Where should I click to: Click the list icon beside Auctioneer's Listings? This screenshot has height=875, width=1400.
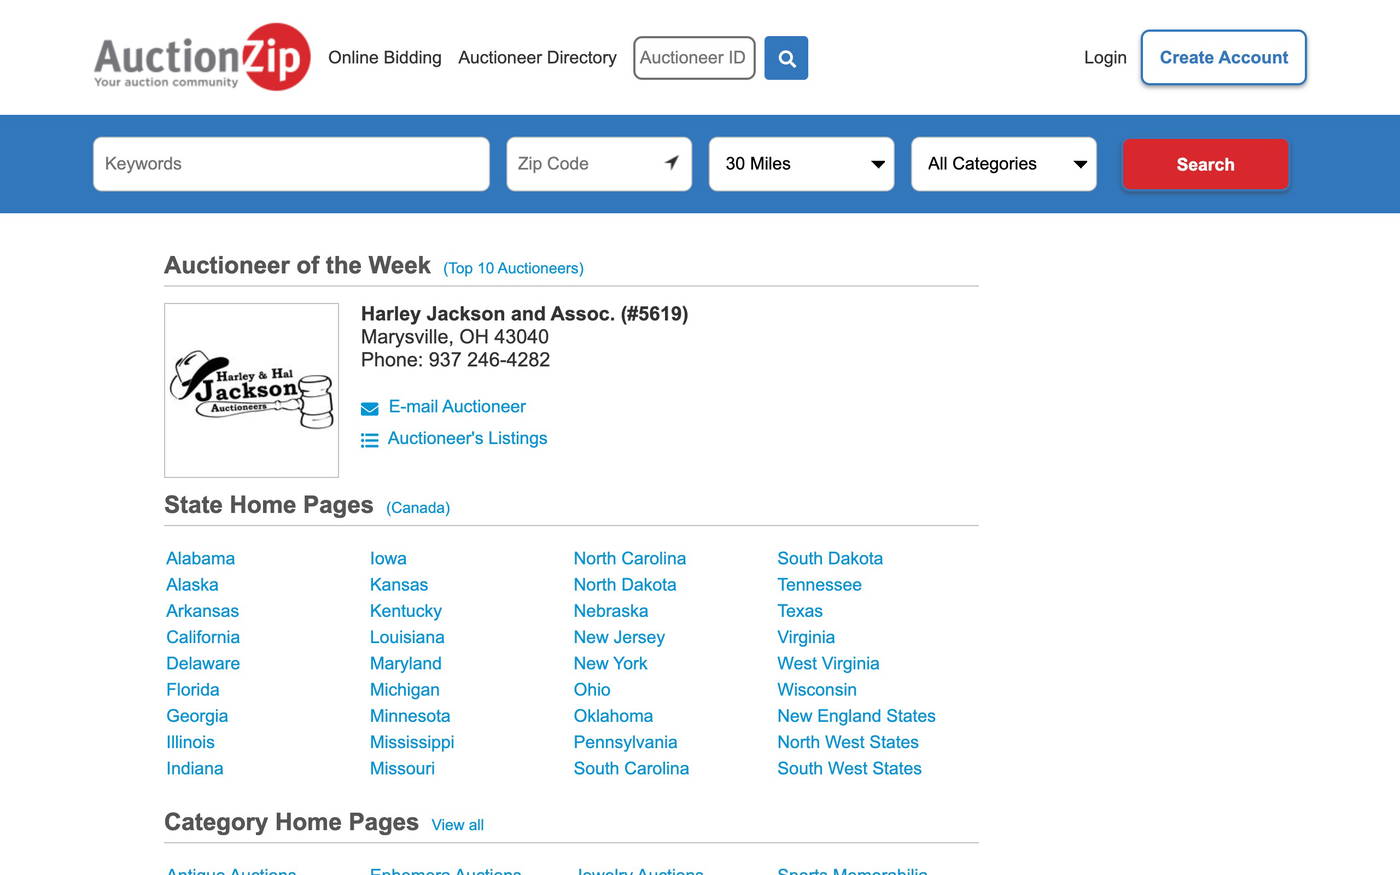click(369, 440)
